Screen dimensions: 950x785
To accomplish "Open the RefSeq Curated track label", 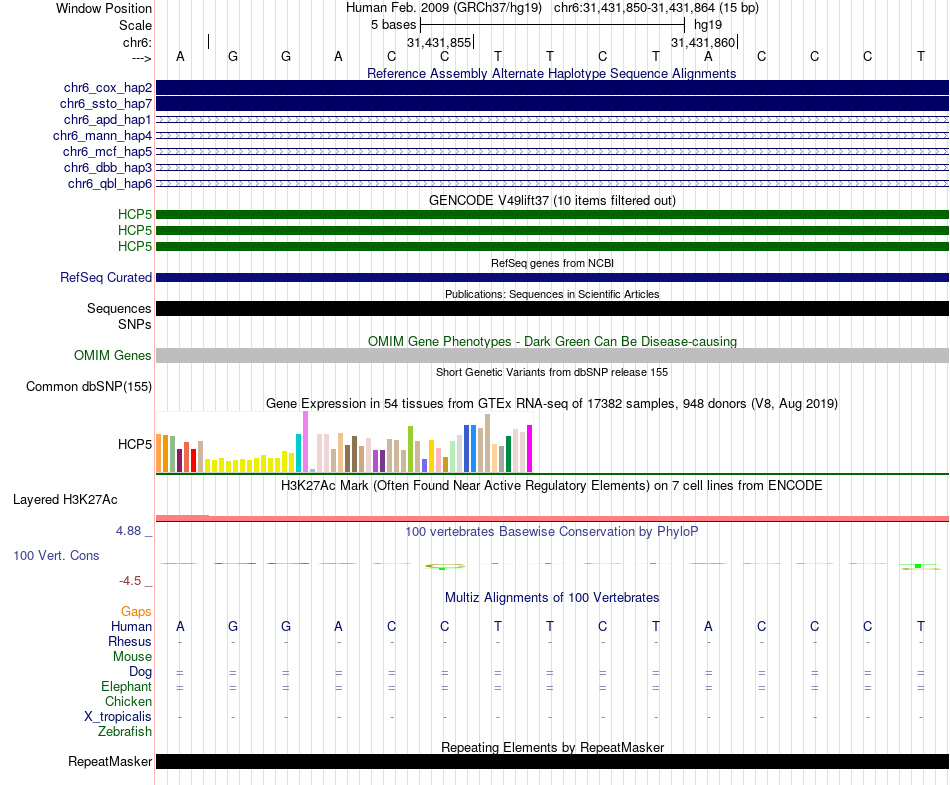I will tap(106, 277).
